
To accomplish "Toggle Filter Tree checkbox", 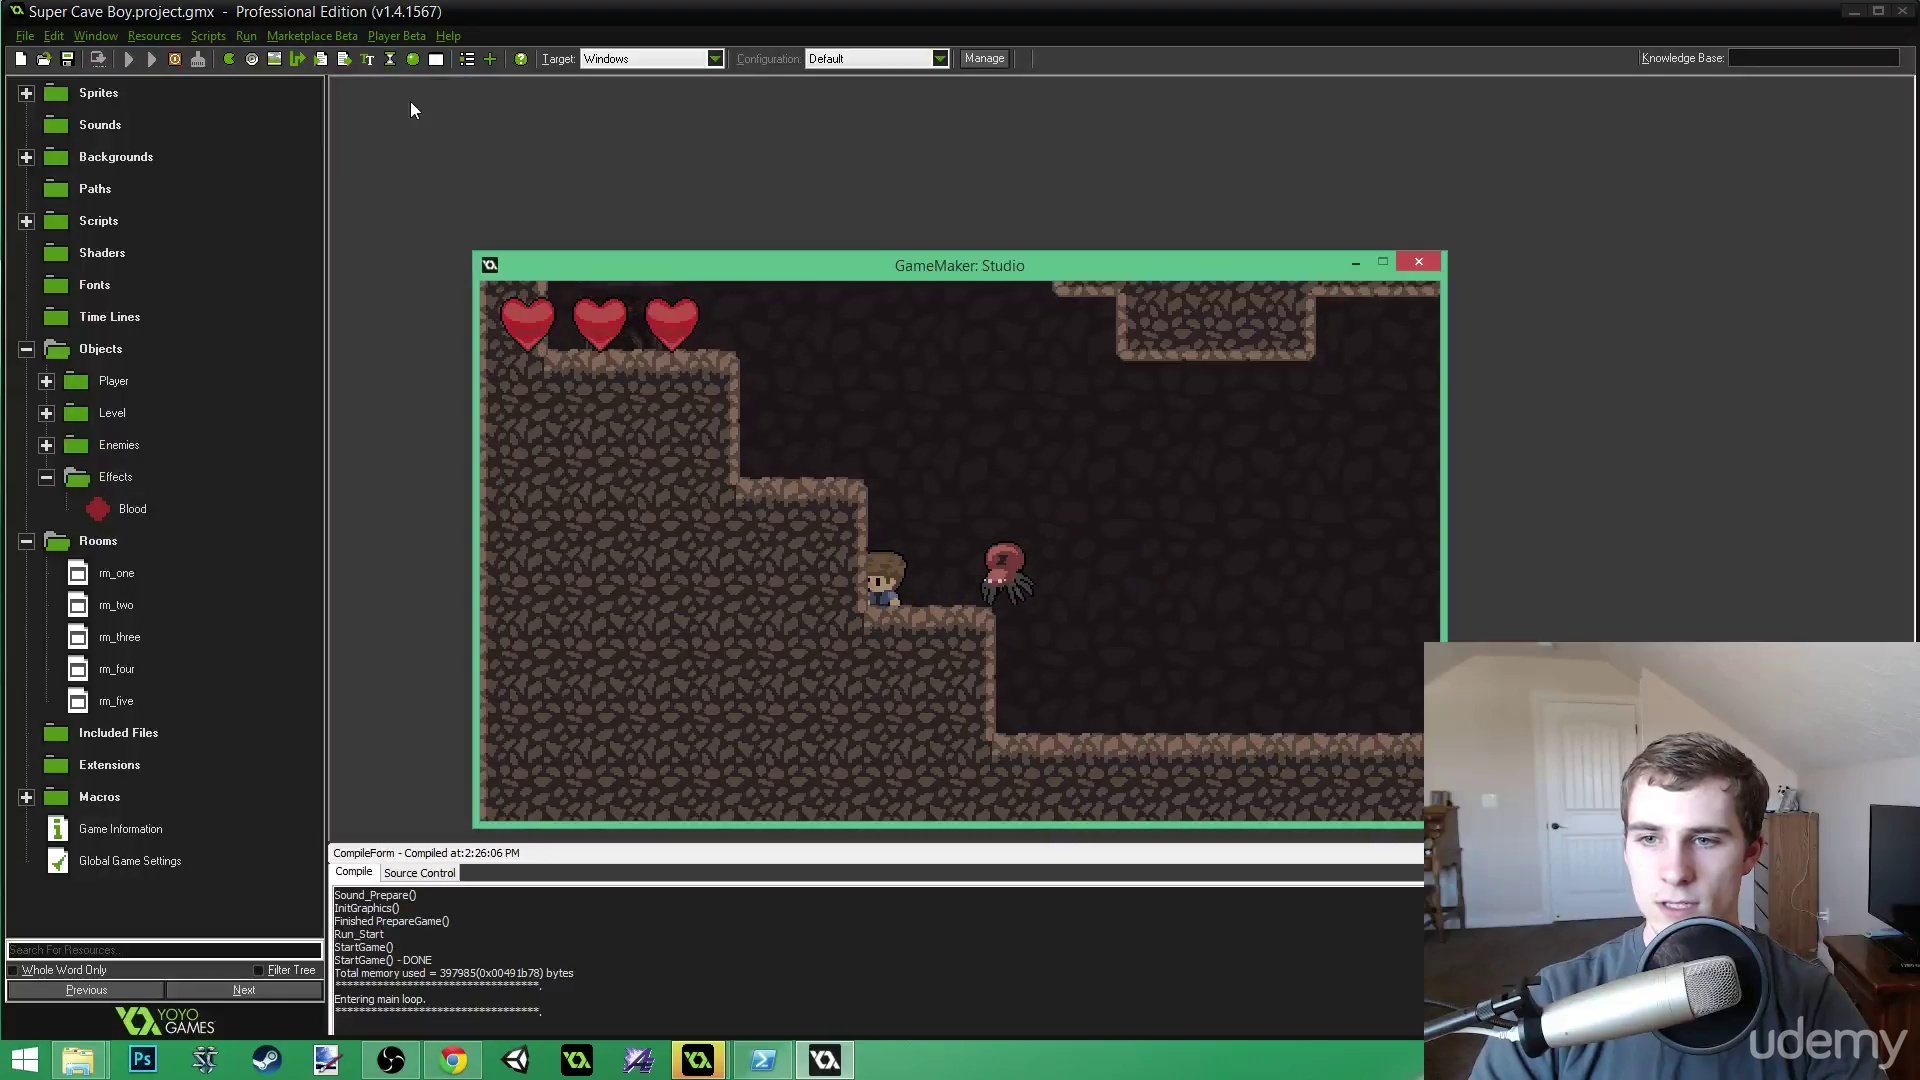I will coord(259,970).
